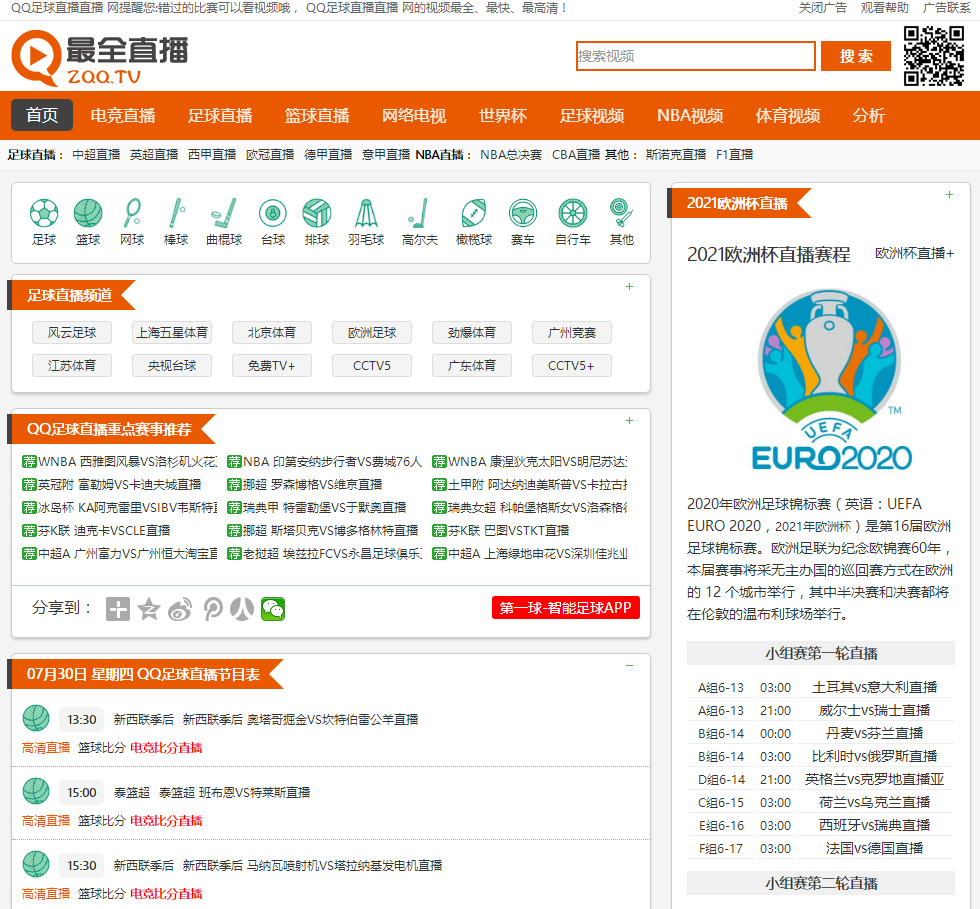The image size is (980, 909).
Task: Open the 风云足球 channel button
Action: pyautogui.click(x=72, y=333)
